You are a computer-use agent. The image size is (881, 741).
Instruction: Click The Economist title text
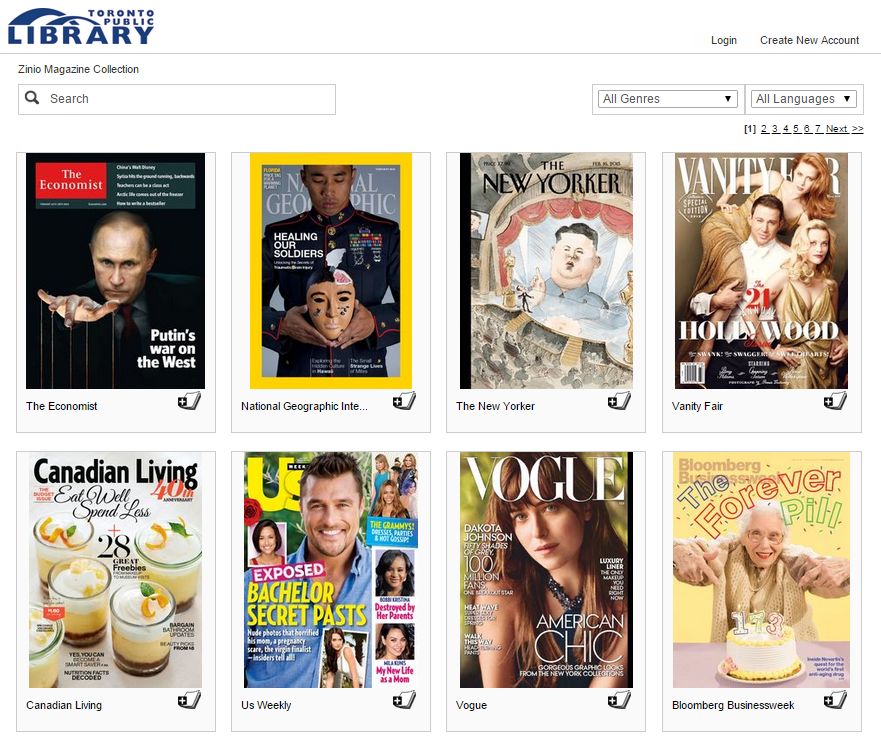[62, 406]
